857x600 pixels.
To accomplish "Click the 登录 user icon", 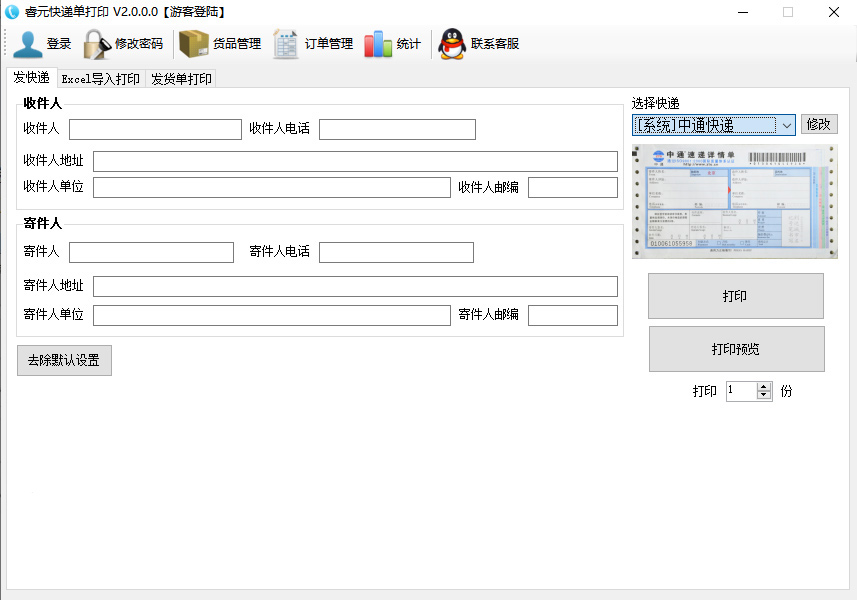I will [27, 44].
